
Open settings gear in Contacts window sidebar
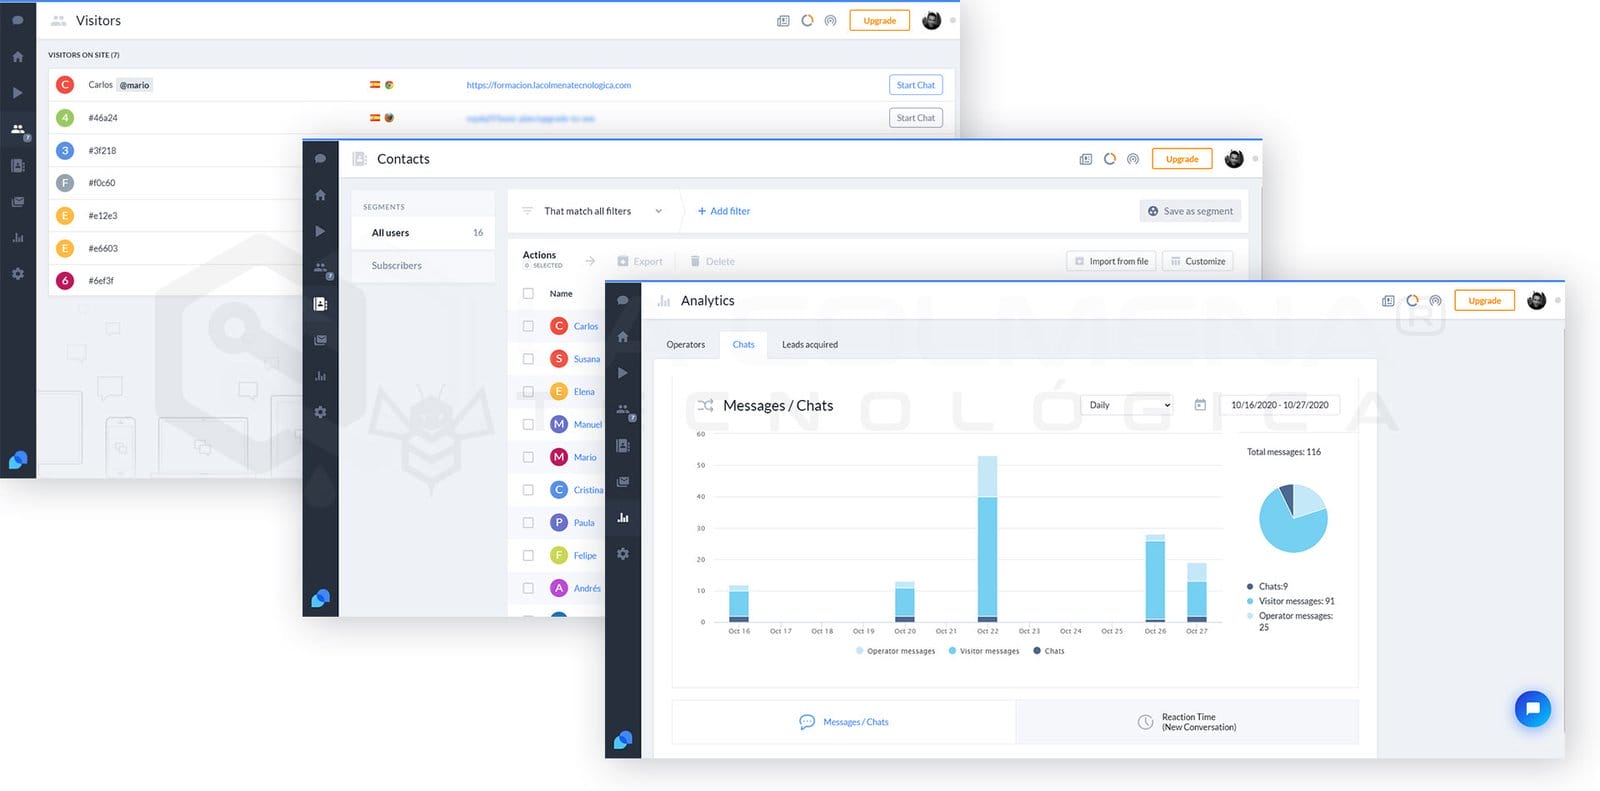320,412
